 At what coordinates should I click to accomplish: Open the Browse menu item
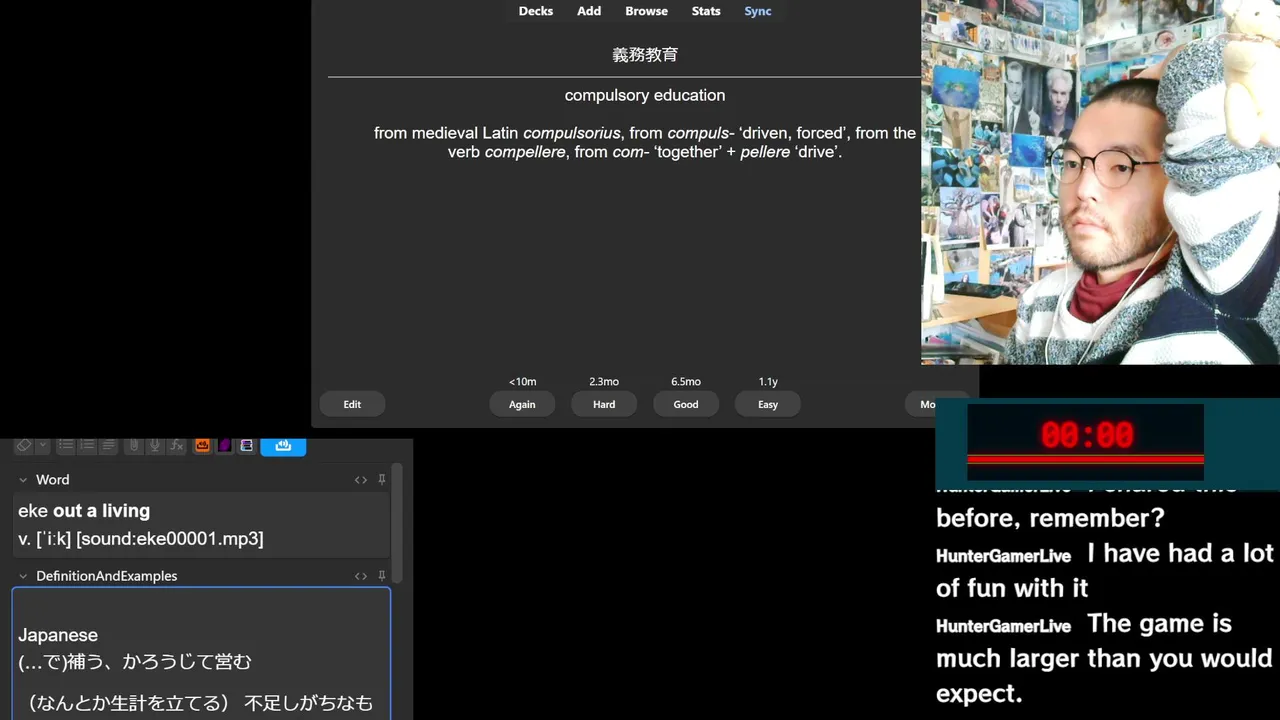646,11
